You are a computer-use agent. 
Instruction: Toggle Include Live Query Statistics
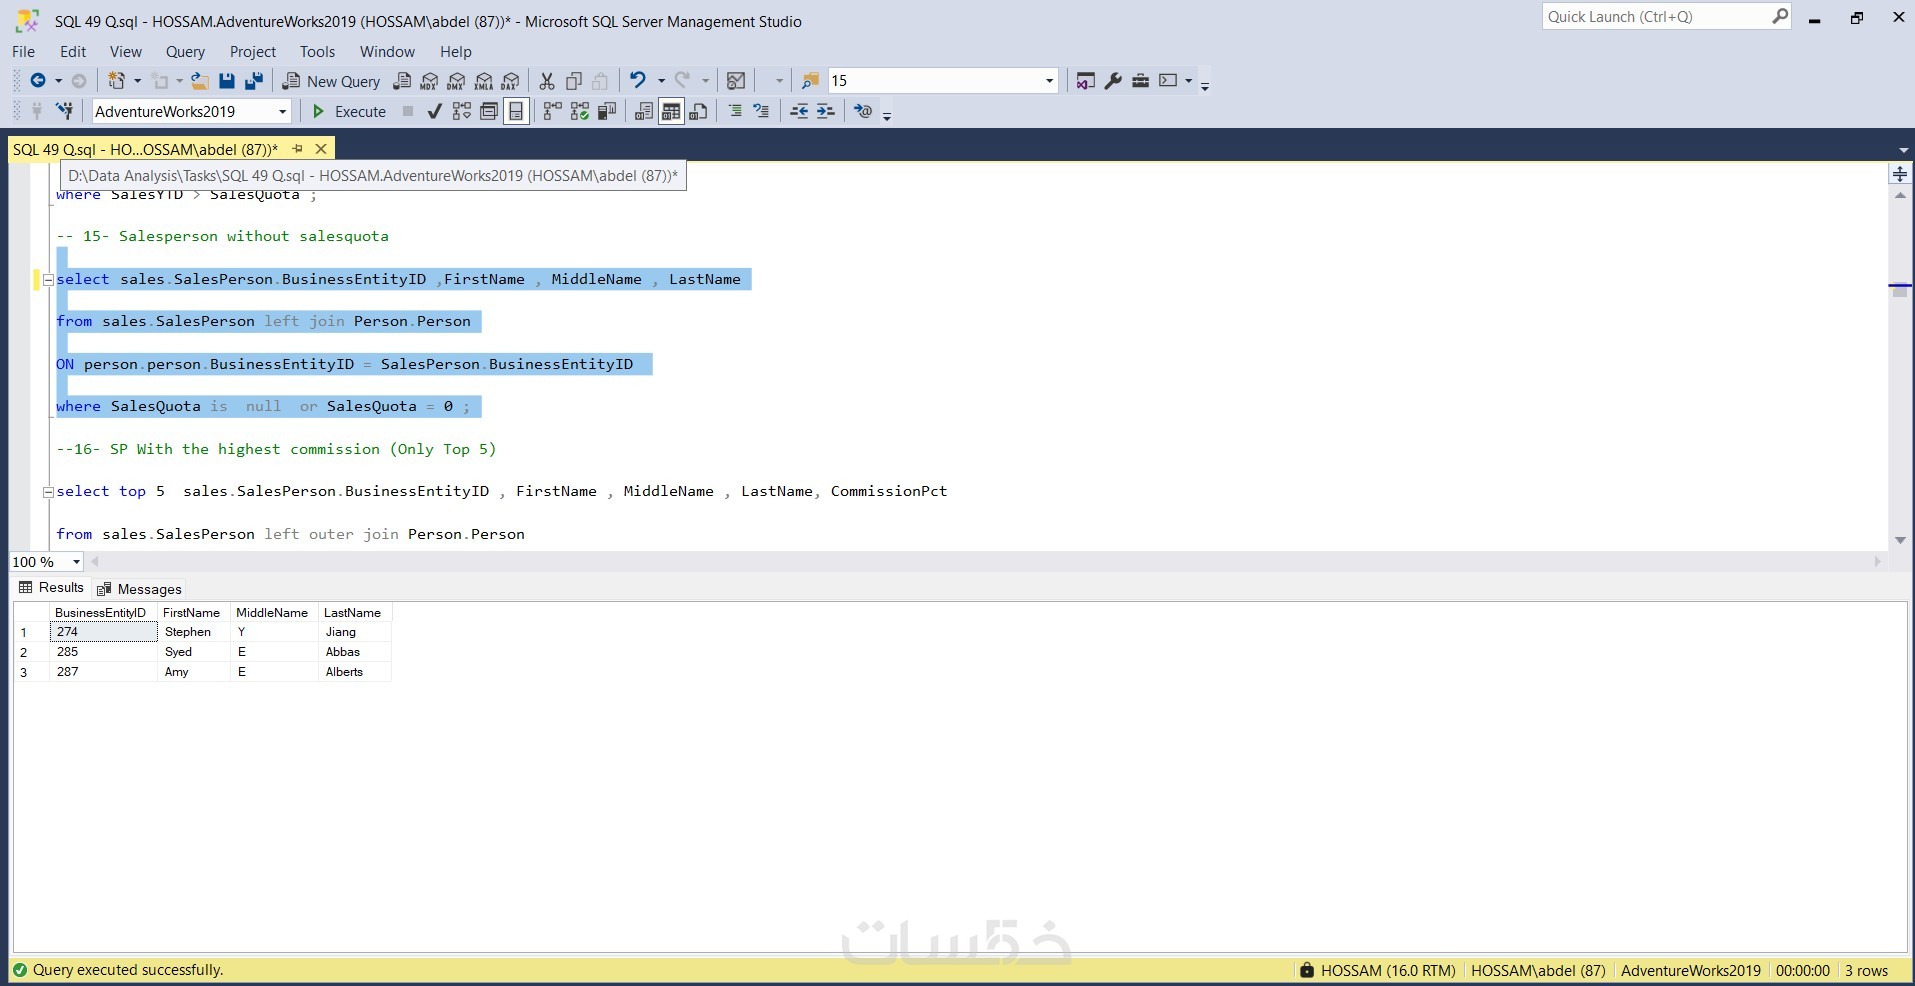[x=580, y=111]
